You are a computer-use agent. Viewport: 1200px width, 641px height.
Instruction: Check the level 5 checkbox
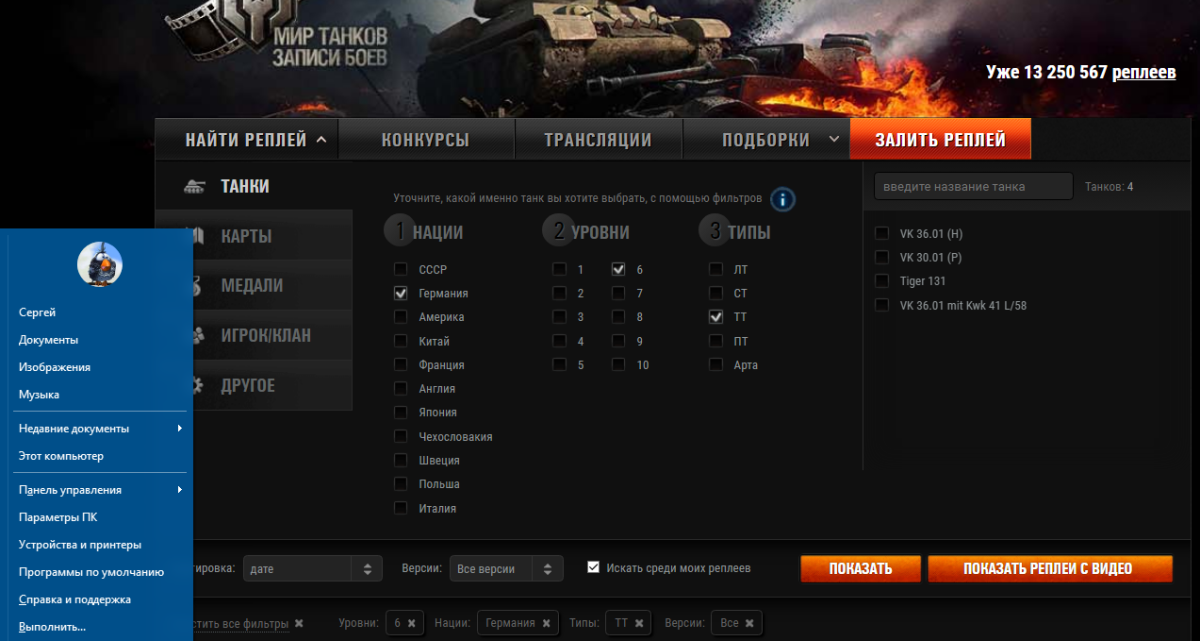560,365
